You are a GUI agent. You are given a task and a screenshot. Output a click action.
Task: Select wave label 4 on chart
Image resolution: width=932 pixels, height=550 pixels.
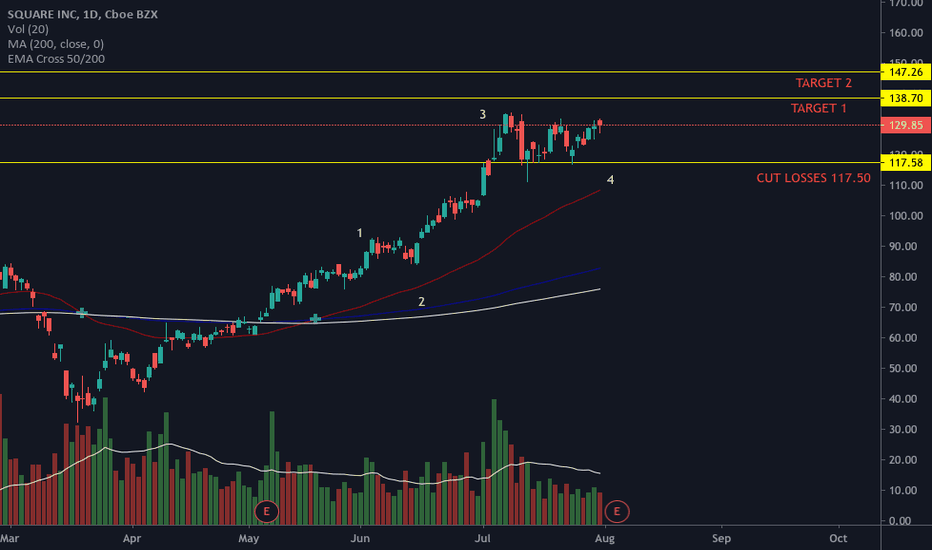tap(610, 180)
